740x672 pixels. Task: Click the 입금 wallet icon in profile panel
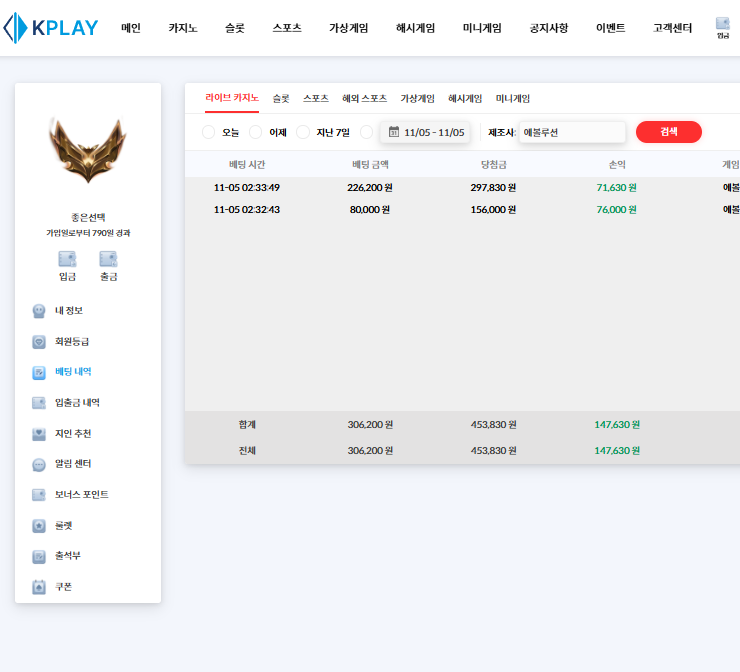tap(67, 259)
